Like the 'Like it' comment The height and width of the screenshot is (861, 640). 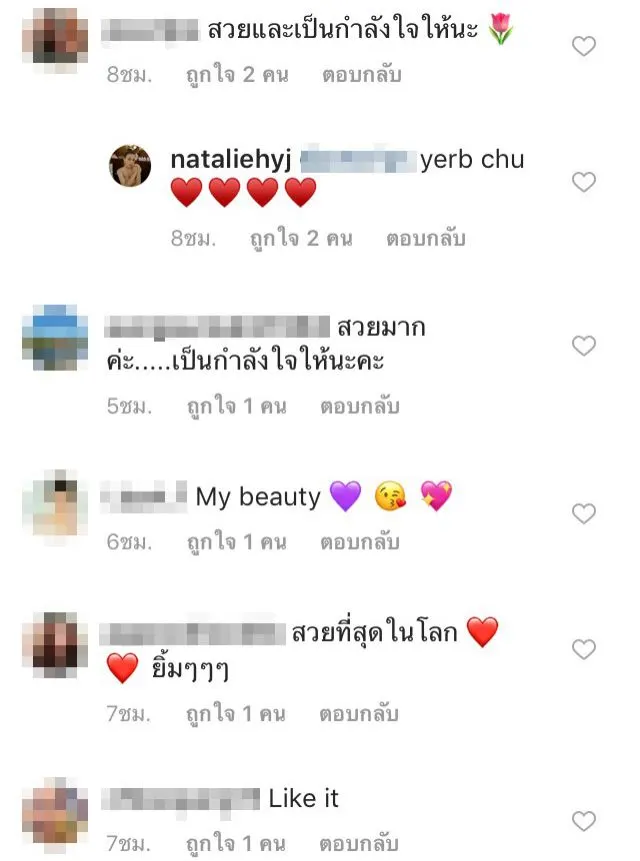tap(583, 821)
